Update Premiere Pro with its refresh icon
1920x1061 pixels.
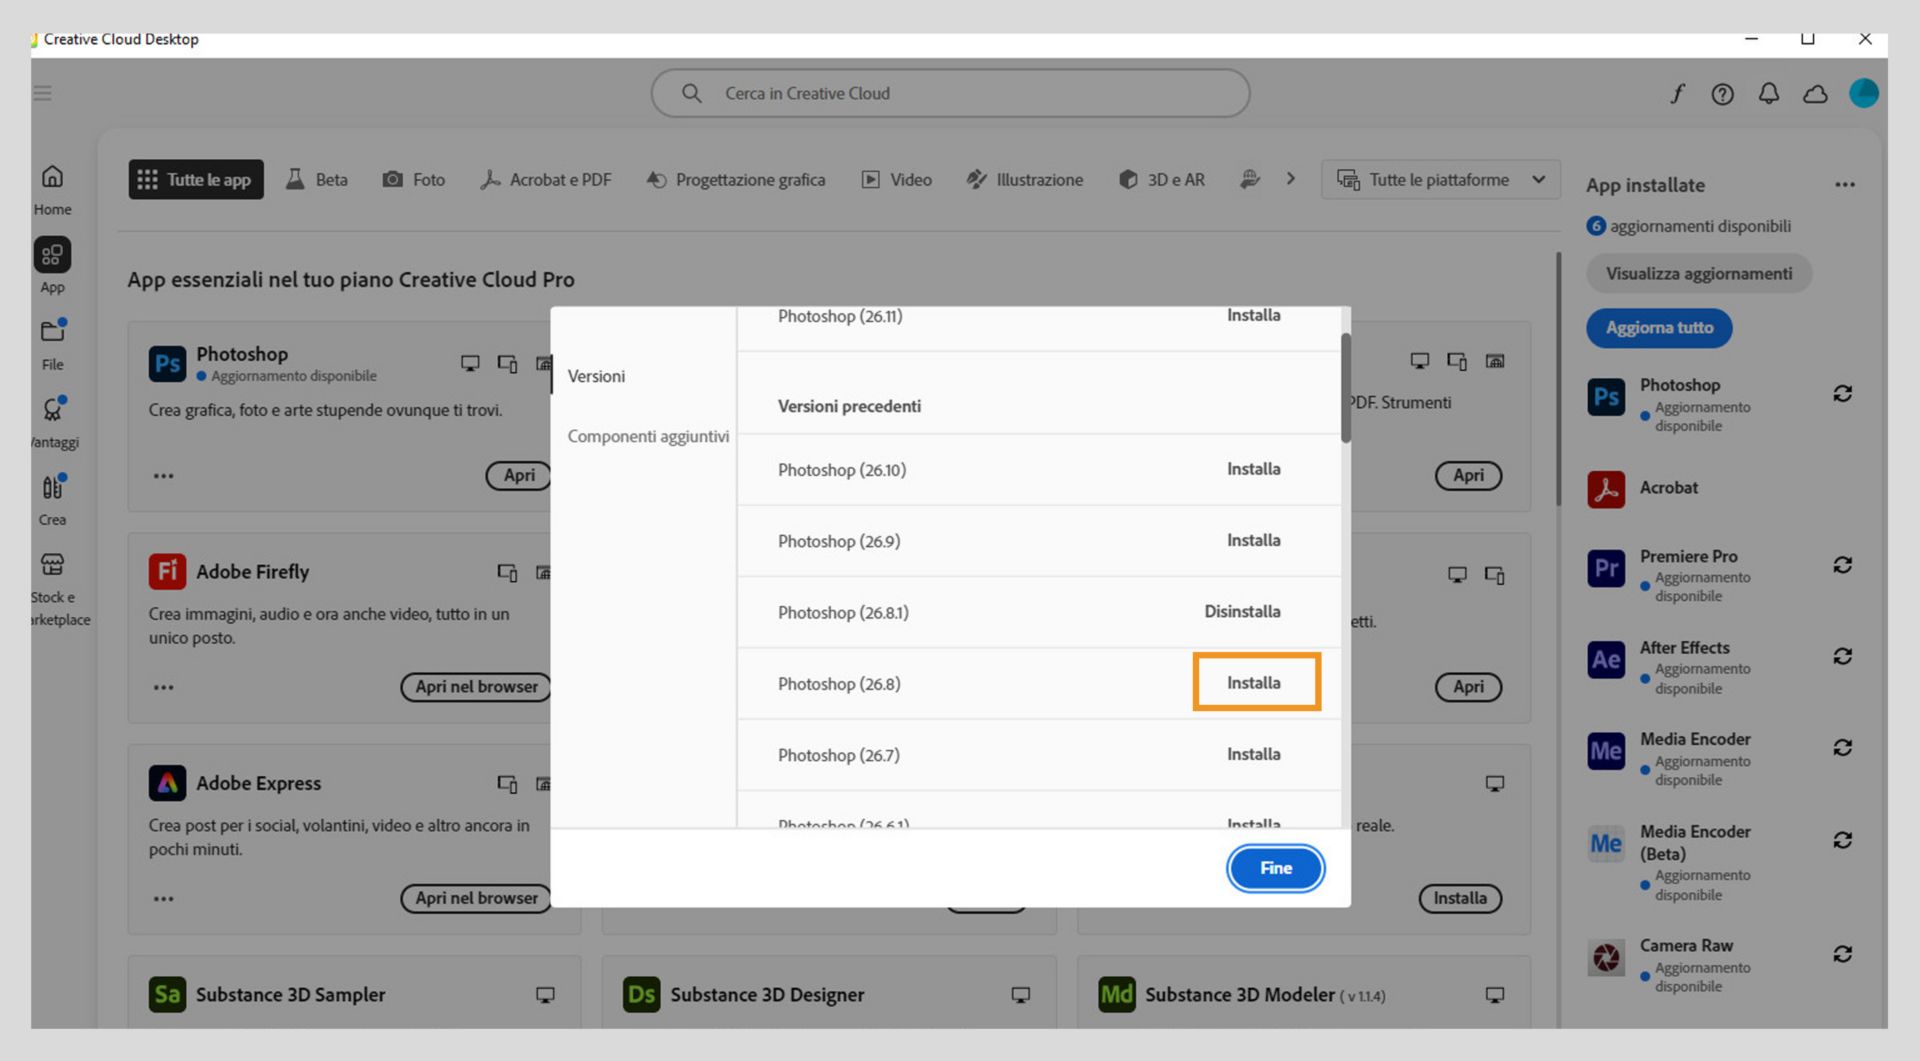tap(1842, 565)
